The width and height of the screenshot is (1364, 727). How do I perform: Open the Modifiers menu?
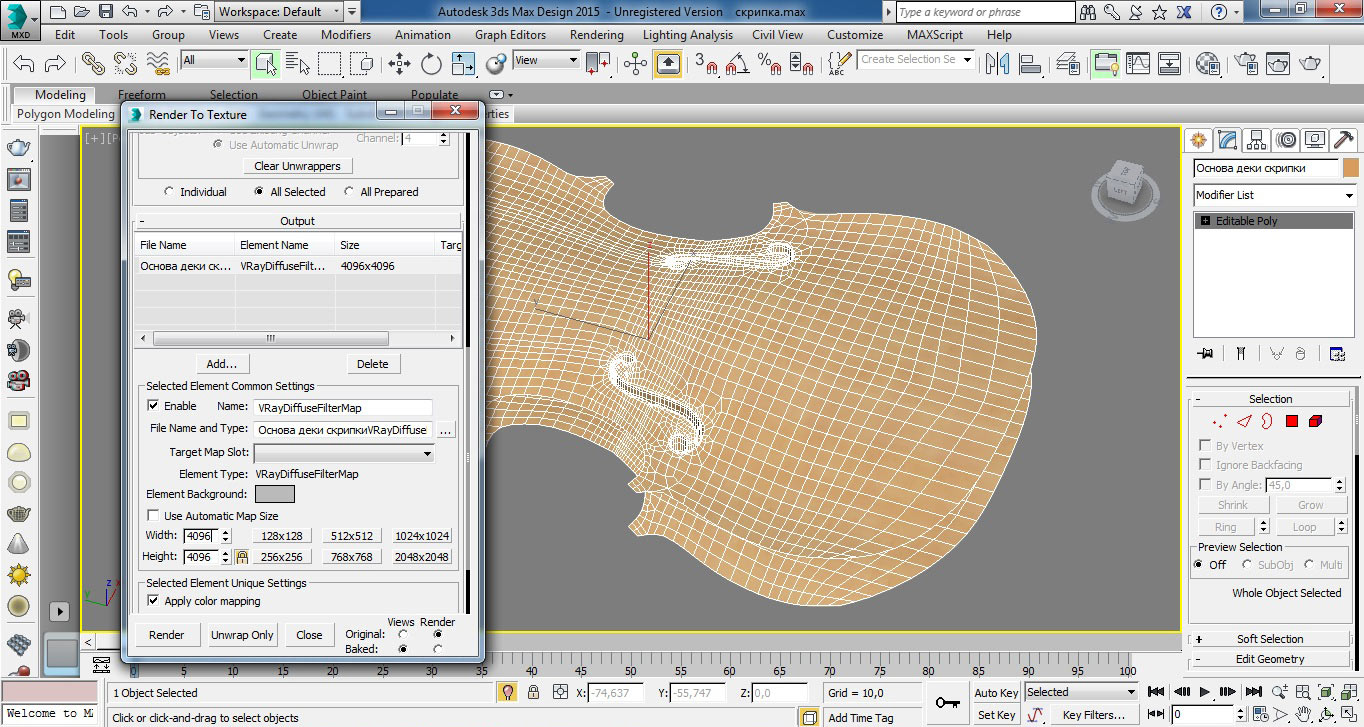(x=346, y=34)
